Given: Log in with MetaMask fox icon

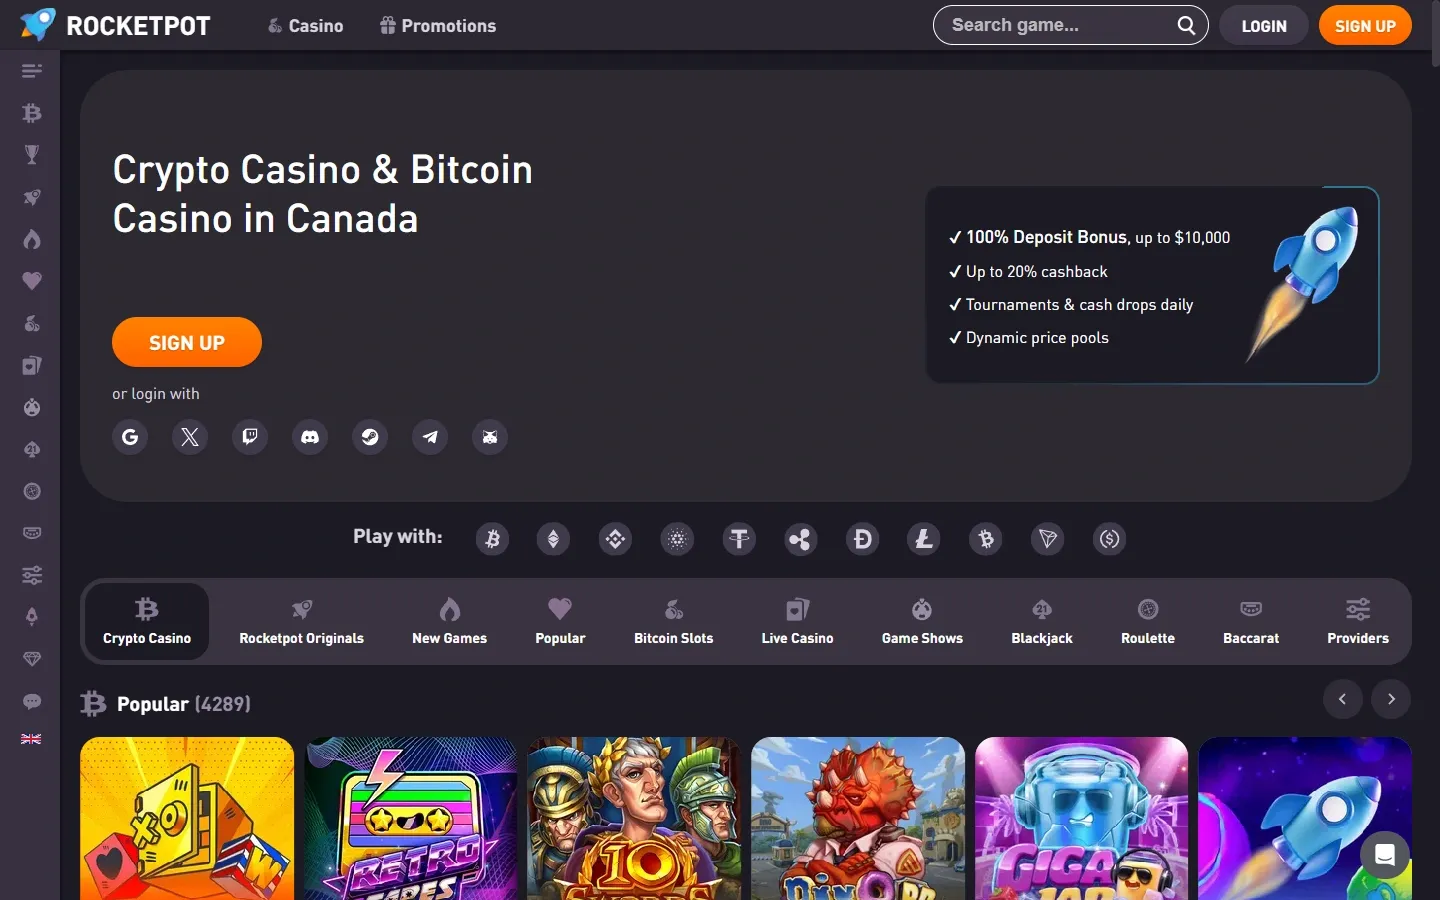Looking at the screenshot, I should click(x=490, y=437).
